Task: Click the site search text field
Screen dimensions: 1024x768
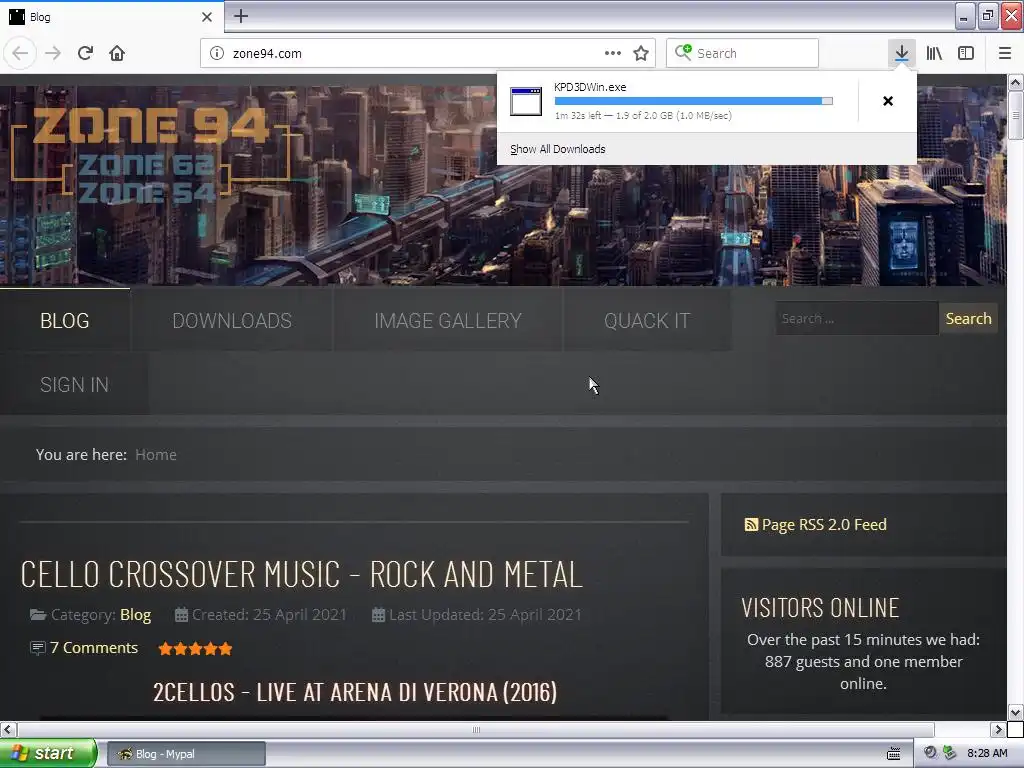Action: coord(857,319)
